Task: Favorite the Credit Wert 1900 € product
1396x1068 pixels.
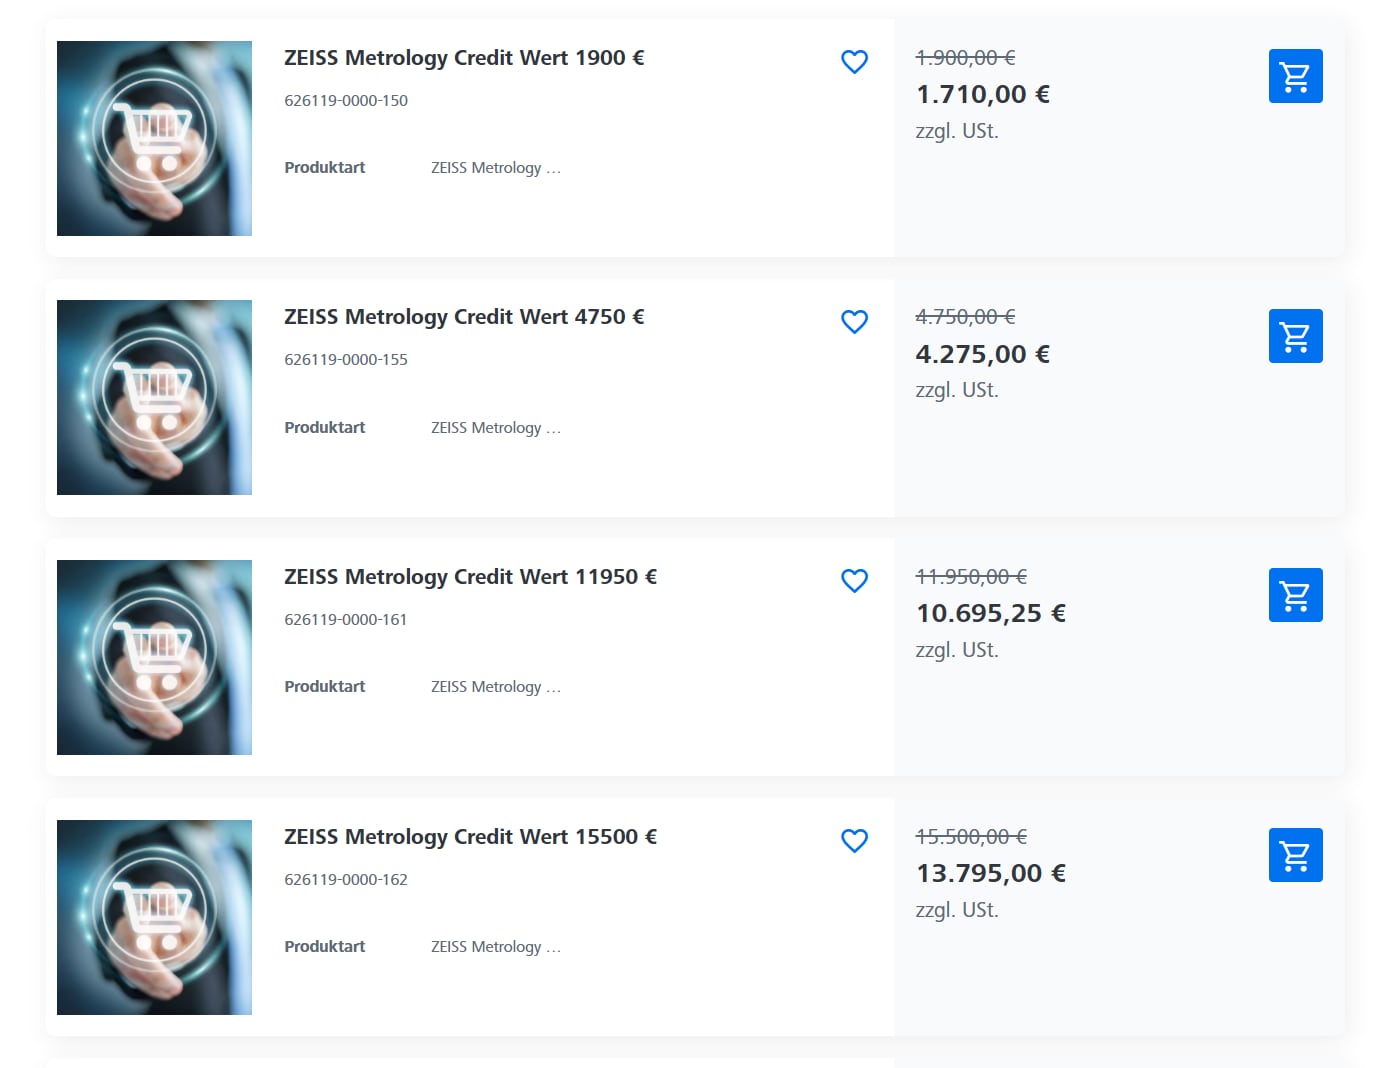Action: click(x=854, y=62)
